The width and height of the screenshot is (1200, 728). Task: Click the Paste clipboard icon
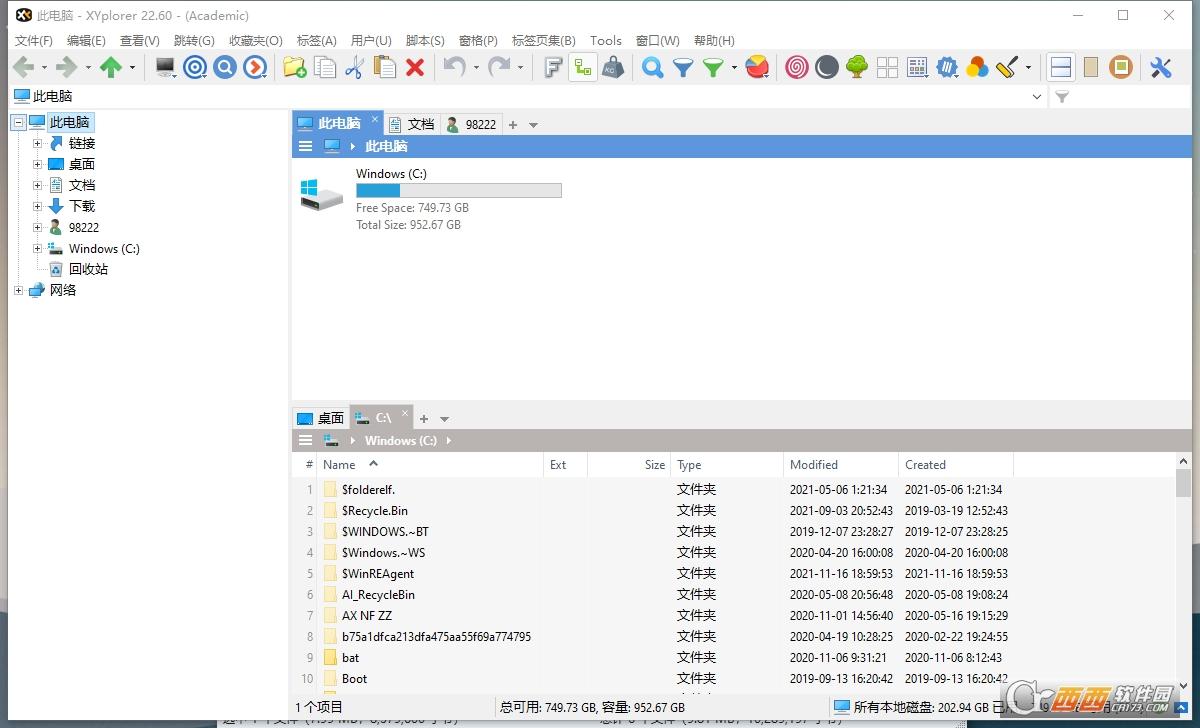[x=385, y=67]
